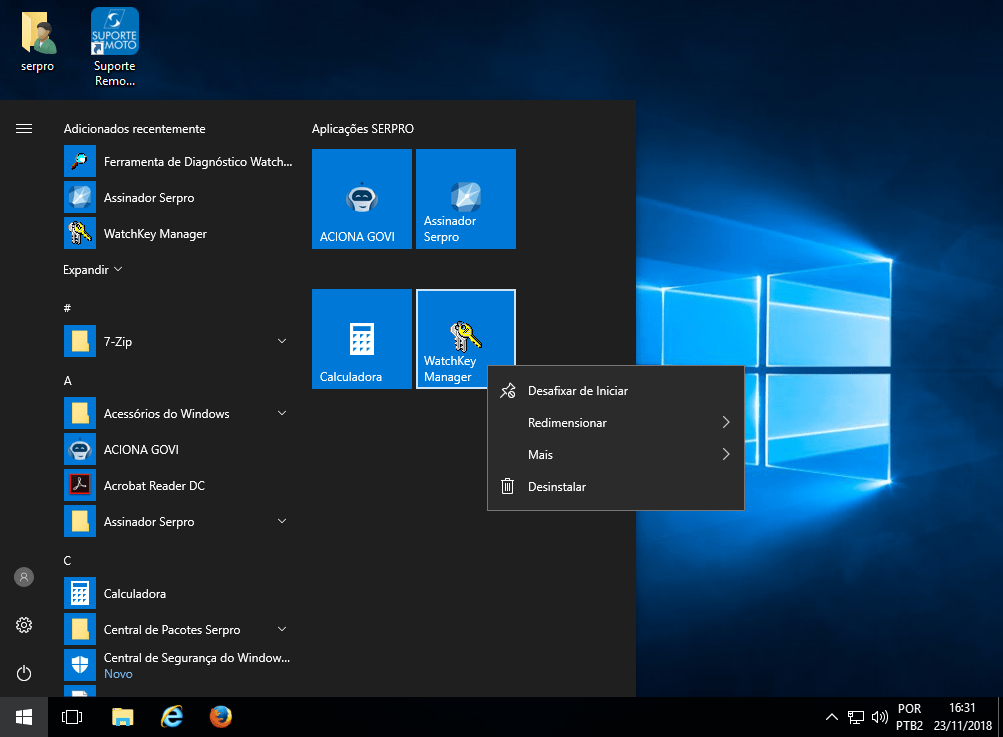1003x737 pixels.
Task: Open the Calculadora tile
Action: click(x=361, y=339)
